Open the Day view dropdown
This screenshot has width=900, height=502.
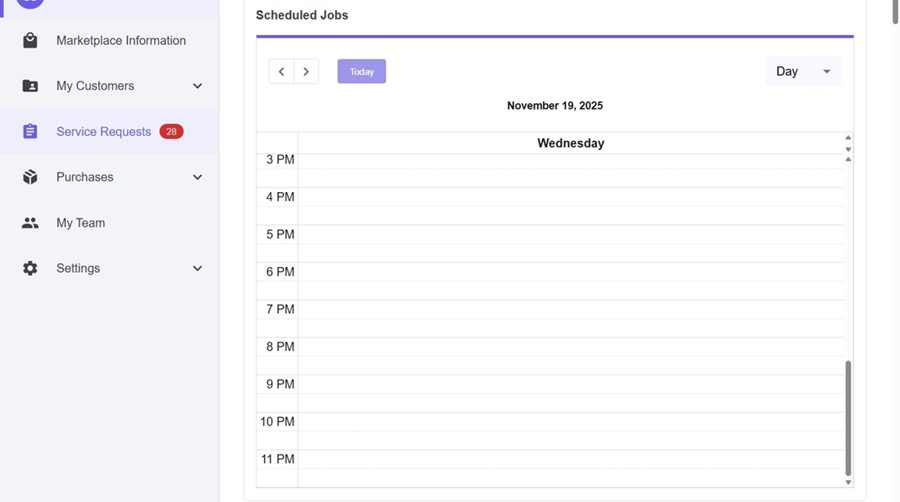803,72
